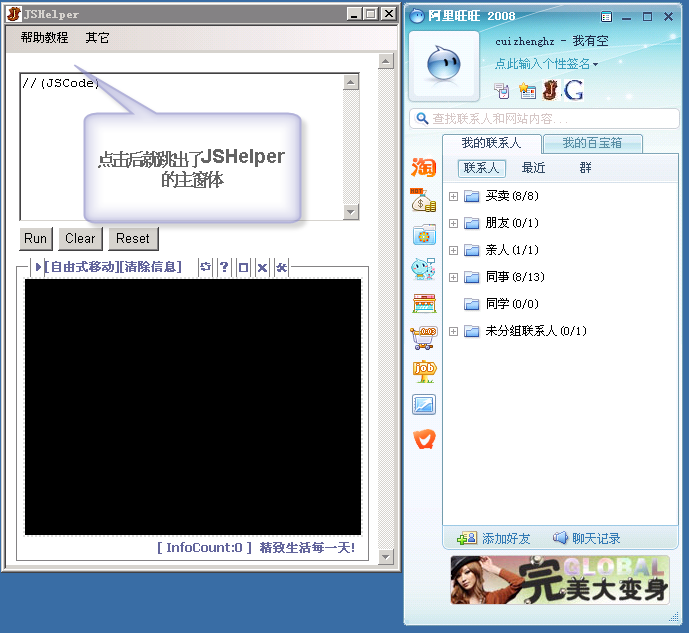
Task: Click the blue picture frame sidebar icon
Action: tap(424, 405)
